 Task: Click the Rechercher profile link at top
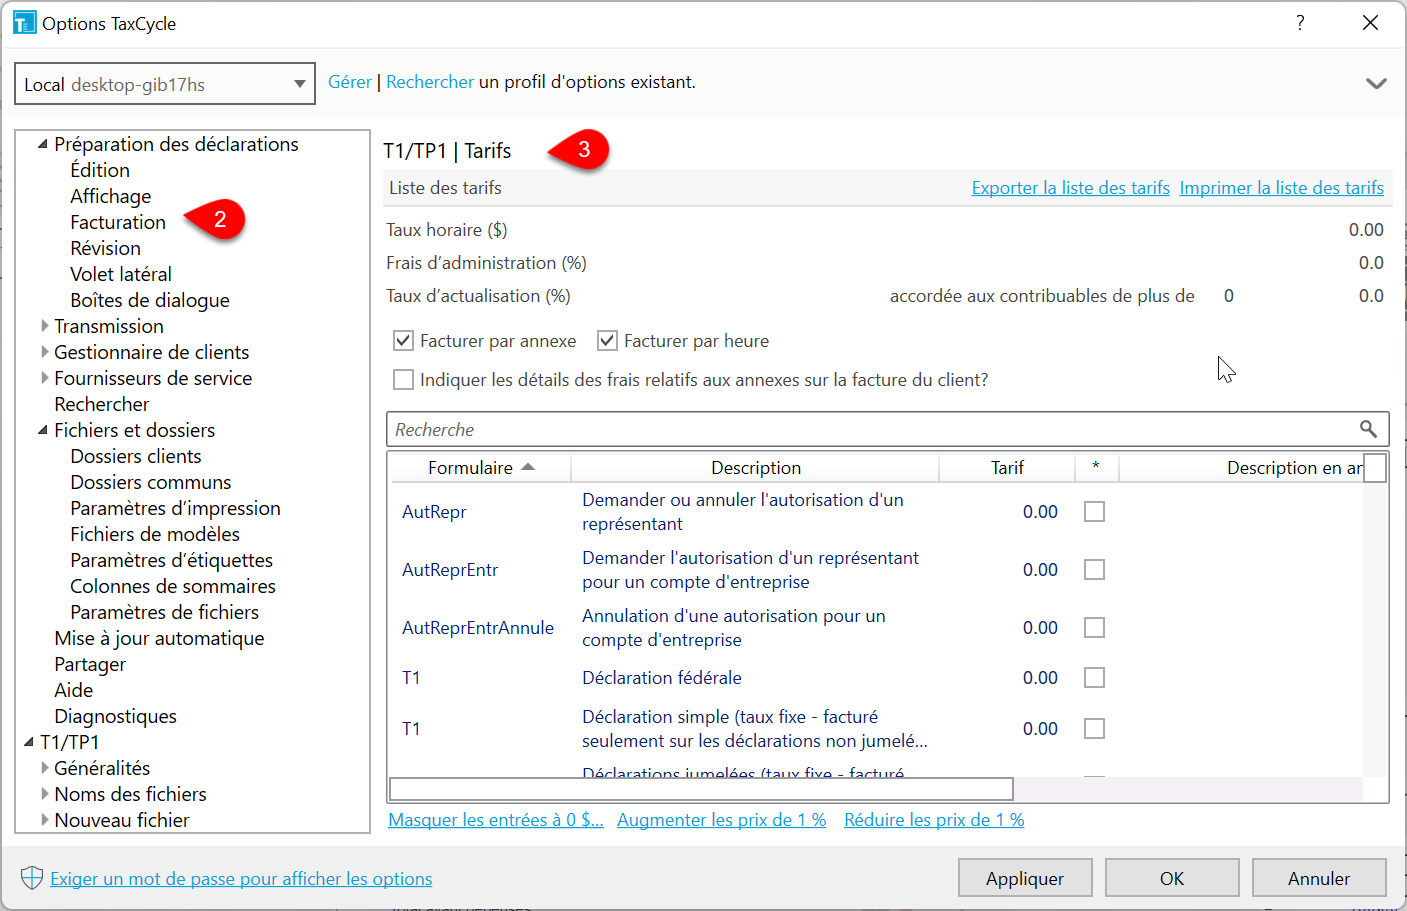click(x=430, y=82)
